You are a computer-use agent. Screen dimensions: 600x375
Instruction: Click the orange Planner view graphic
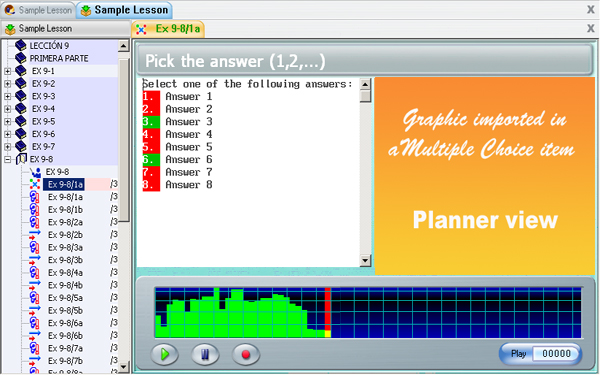484,176
